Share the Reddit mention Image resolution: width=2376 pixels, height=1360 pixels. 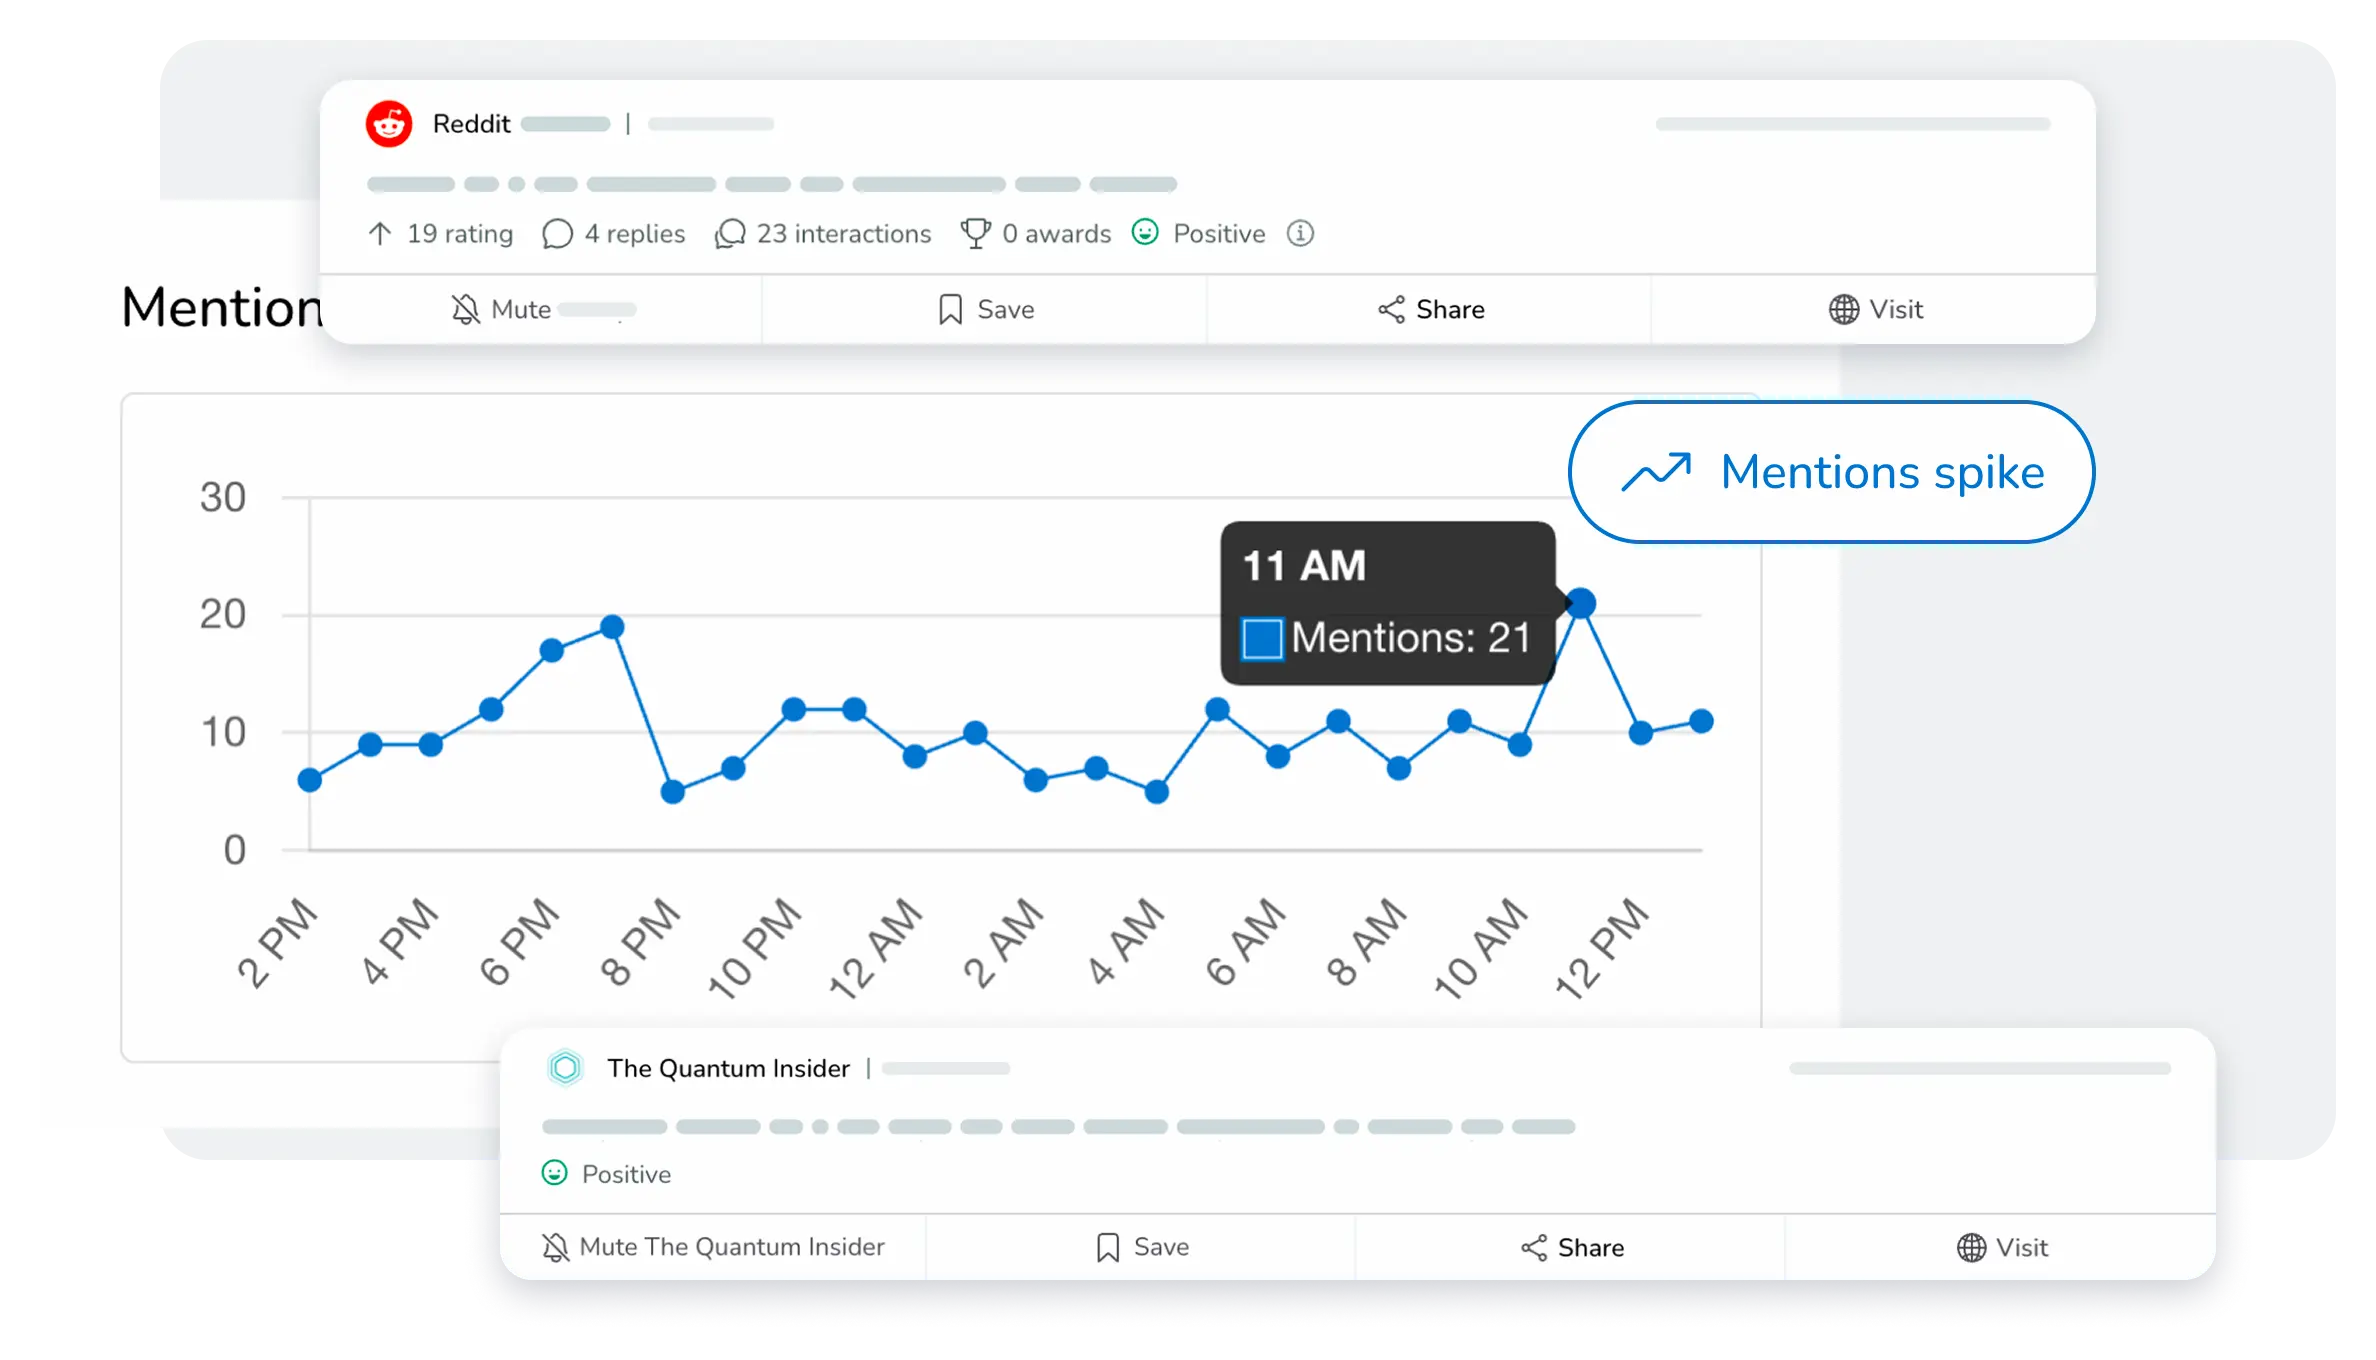click(1430, 310)
